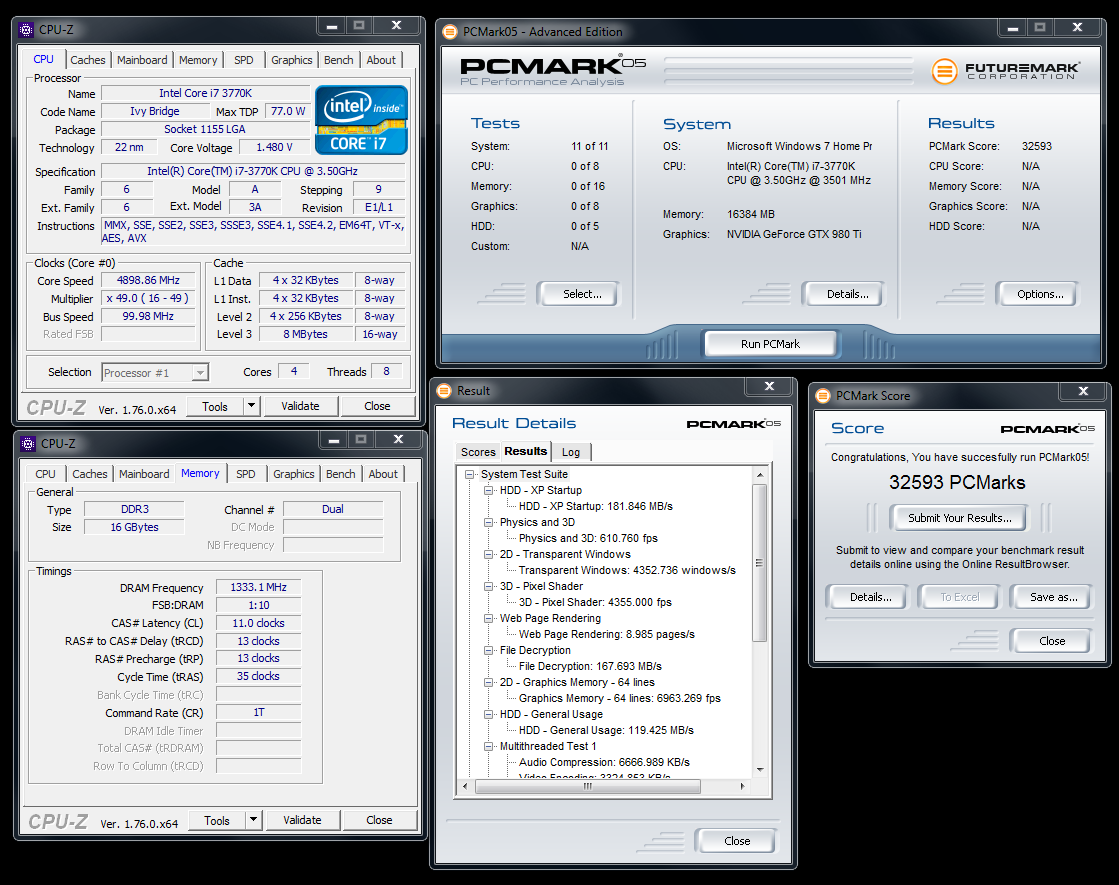Screen dimensions: 1119x885
Task: Click the Name field showing Intel Core i7 3770K
Action: (x=206, y=93)
